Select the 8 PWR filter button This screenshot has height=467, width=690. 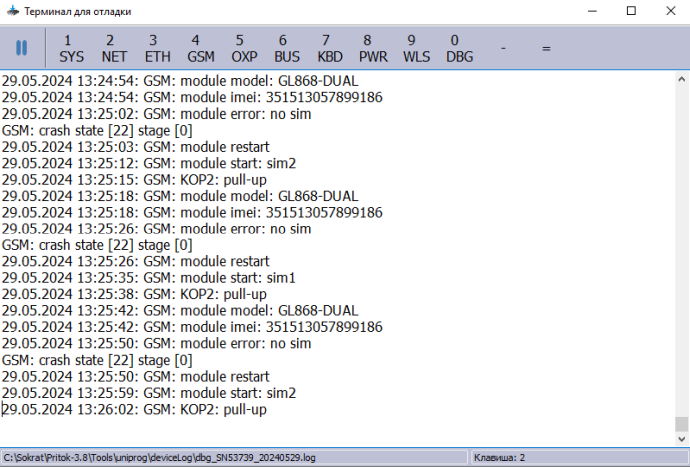[x=373, y=48]
